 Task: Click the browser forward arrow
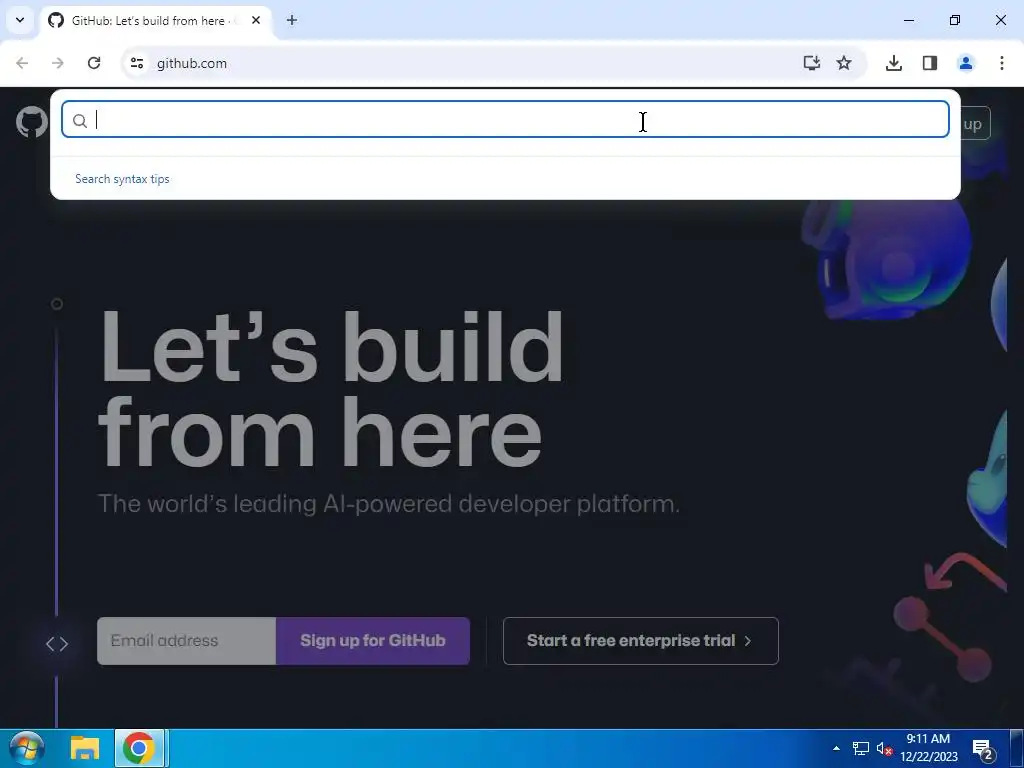(58, 63)
